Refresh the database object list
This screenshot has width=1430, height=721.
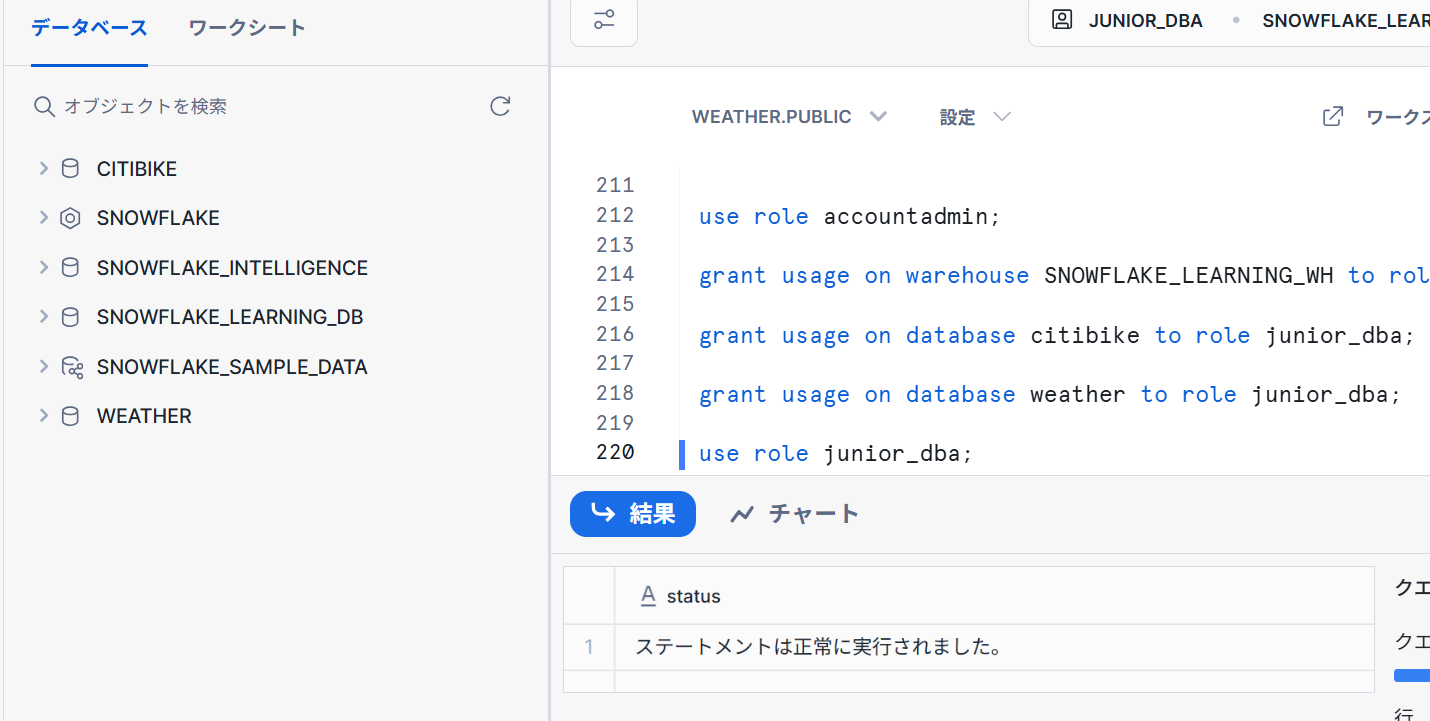click(x=501, y=106)
